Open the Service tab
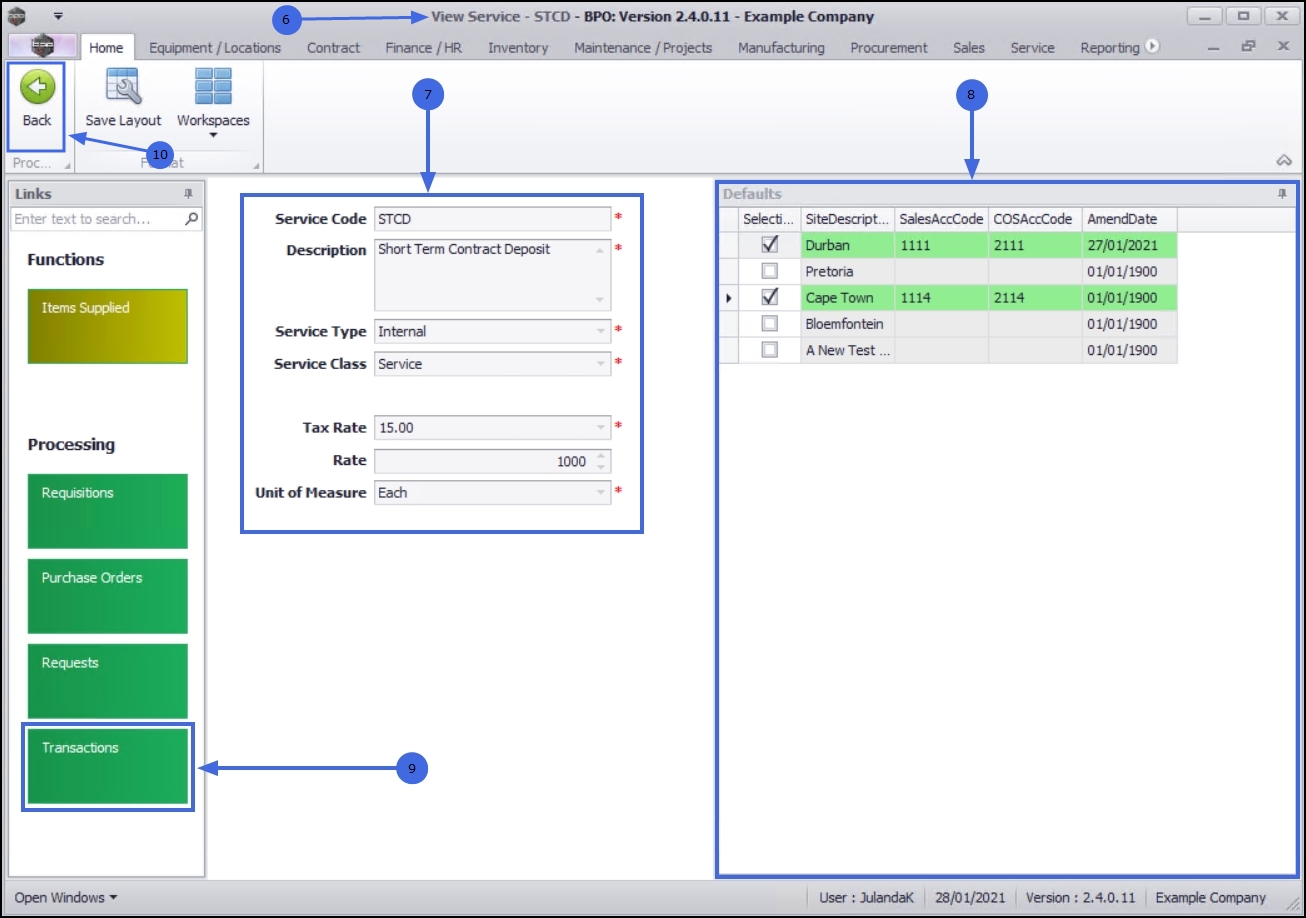 click(1032, 47)
